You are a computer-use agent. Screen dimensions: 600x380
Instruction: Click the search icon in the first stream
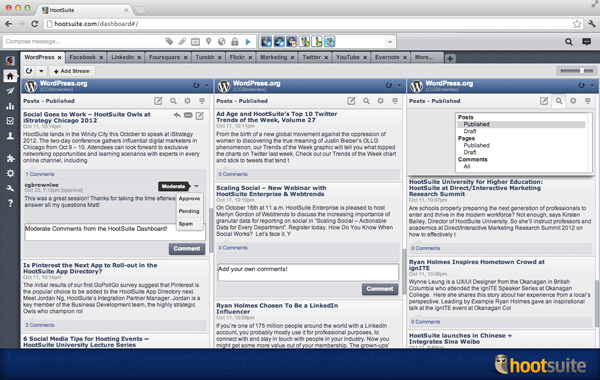pos(173,101)
